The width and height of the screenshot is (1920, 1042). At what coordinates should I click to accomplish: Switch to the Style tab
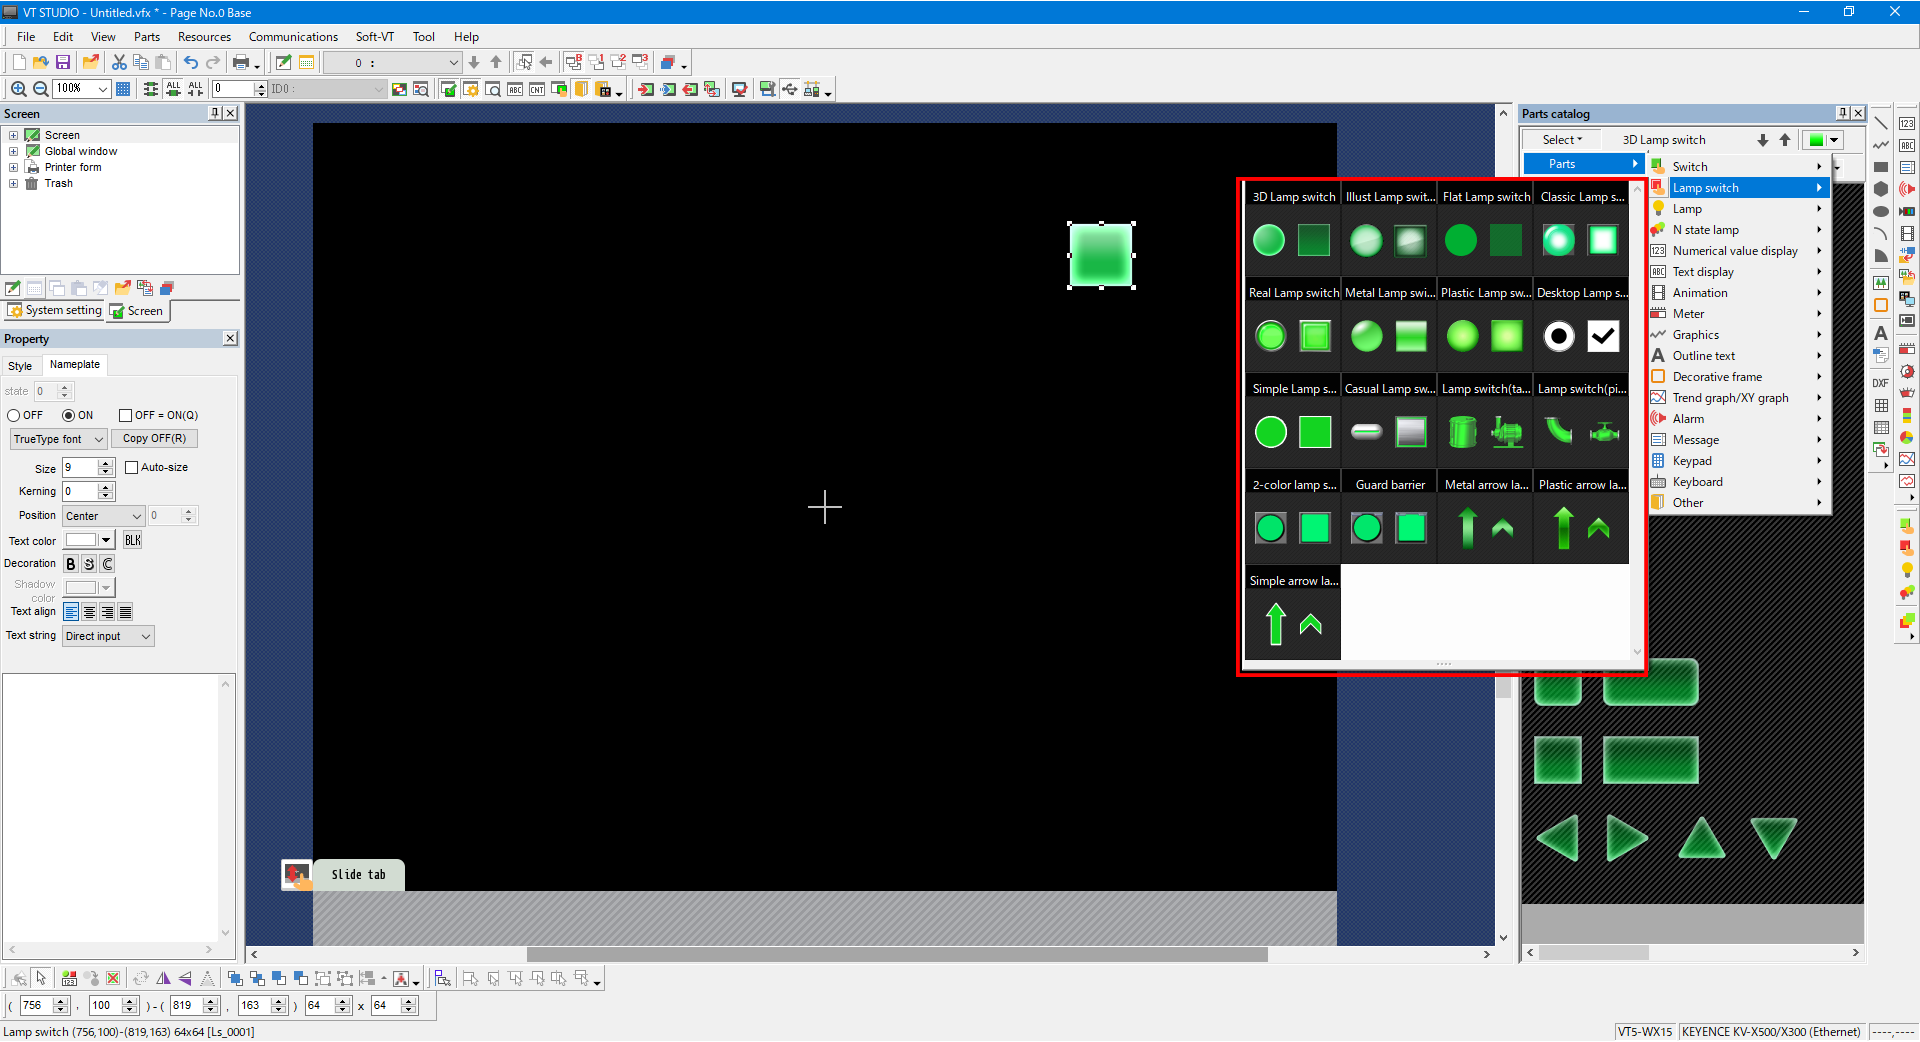pos(20,366)
